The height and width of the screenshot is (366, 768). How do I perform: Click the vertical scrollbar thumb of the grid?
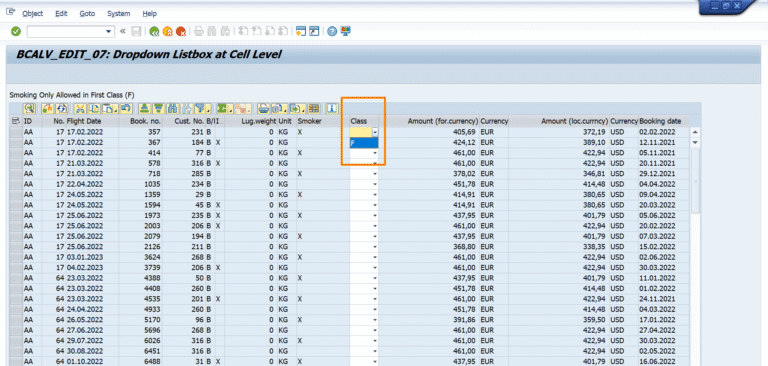[695, 180]
